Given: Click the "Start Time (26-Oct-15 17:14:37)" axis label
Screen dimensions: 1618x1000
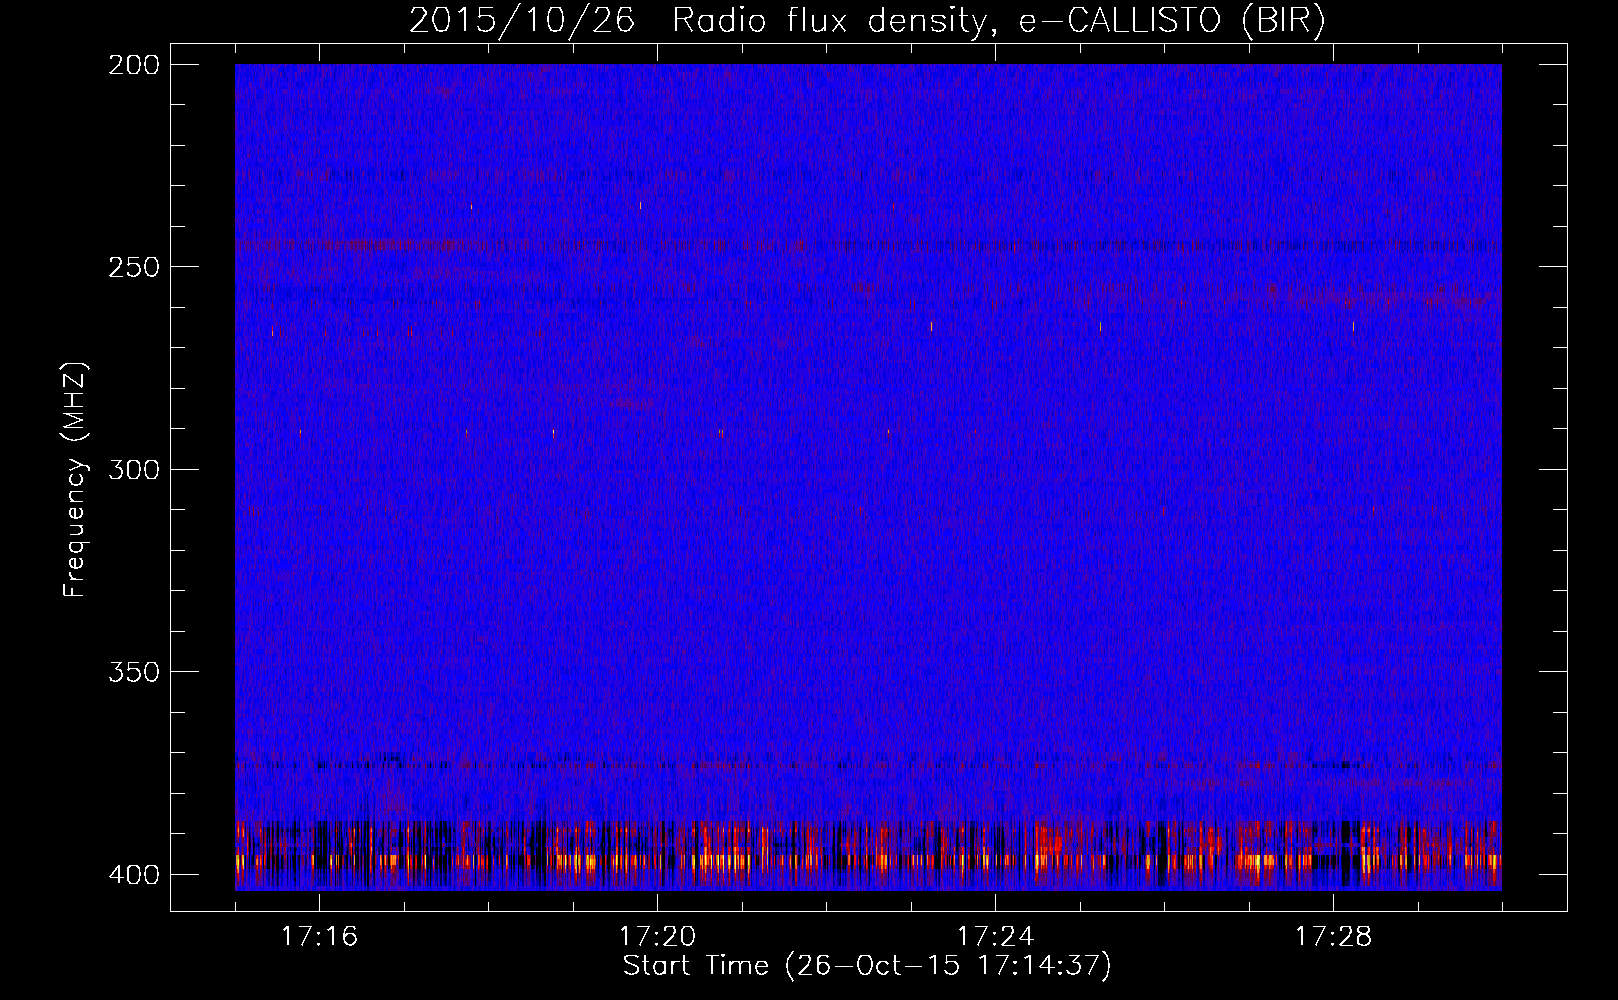Looking at the screenshot, I should pyautogui.click(x=867, y=966).
